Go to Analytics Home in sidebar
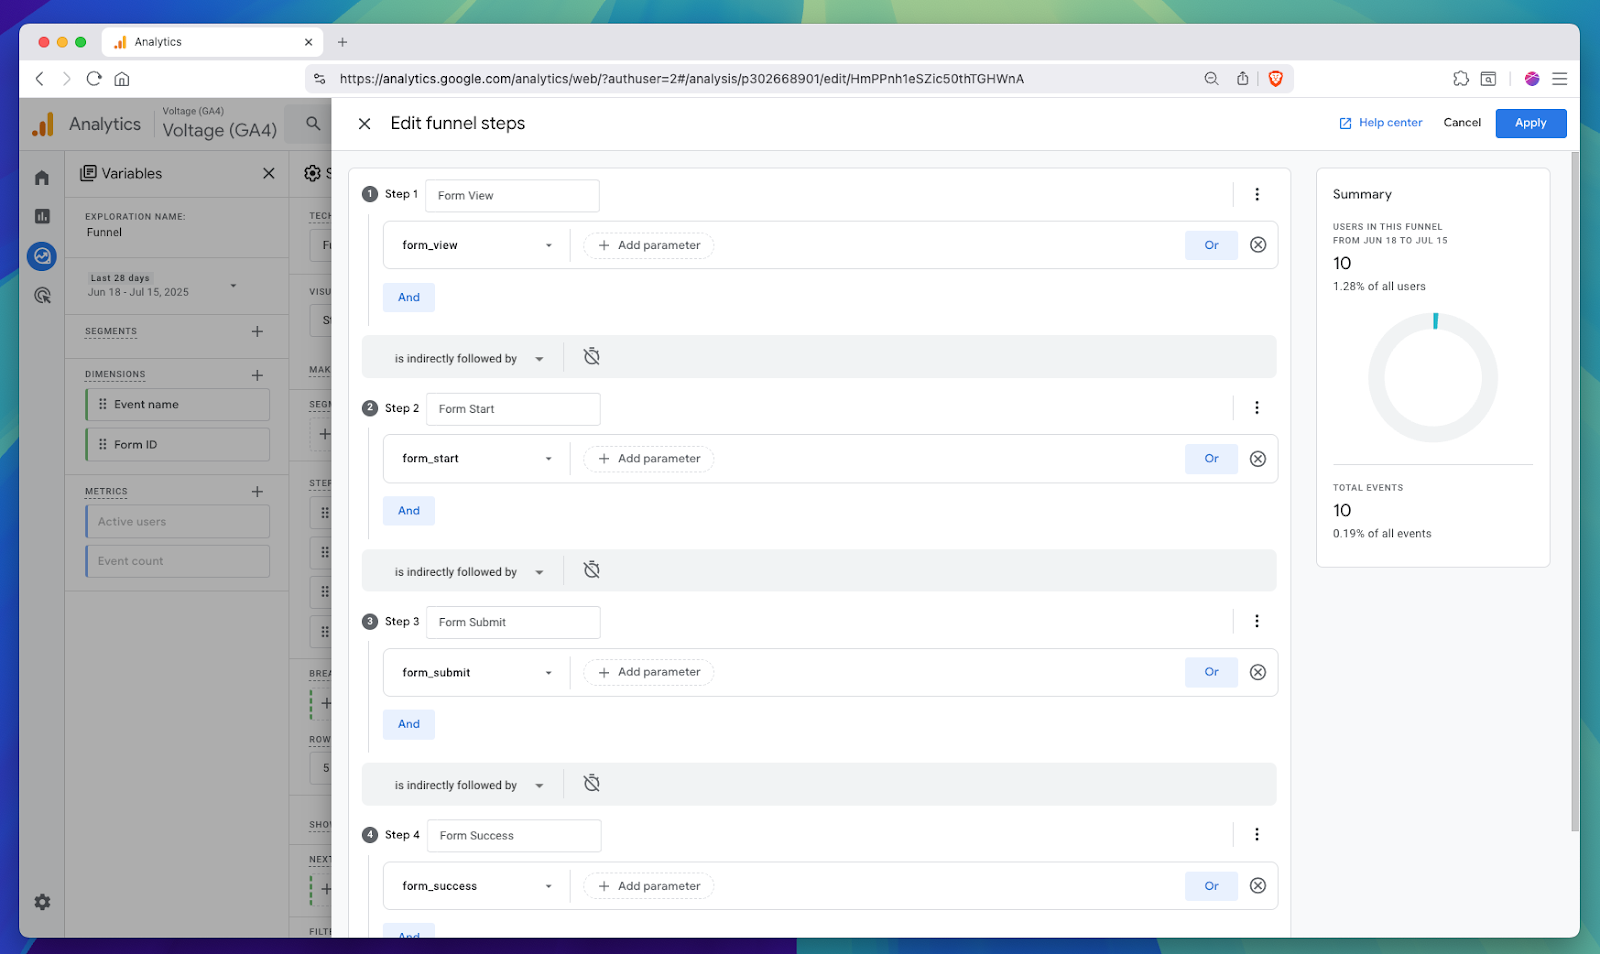Screen dimensions: 1600x954 [x=42, y=178]
